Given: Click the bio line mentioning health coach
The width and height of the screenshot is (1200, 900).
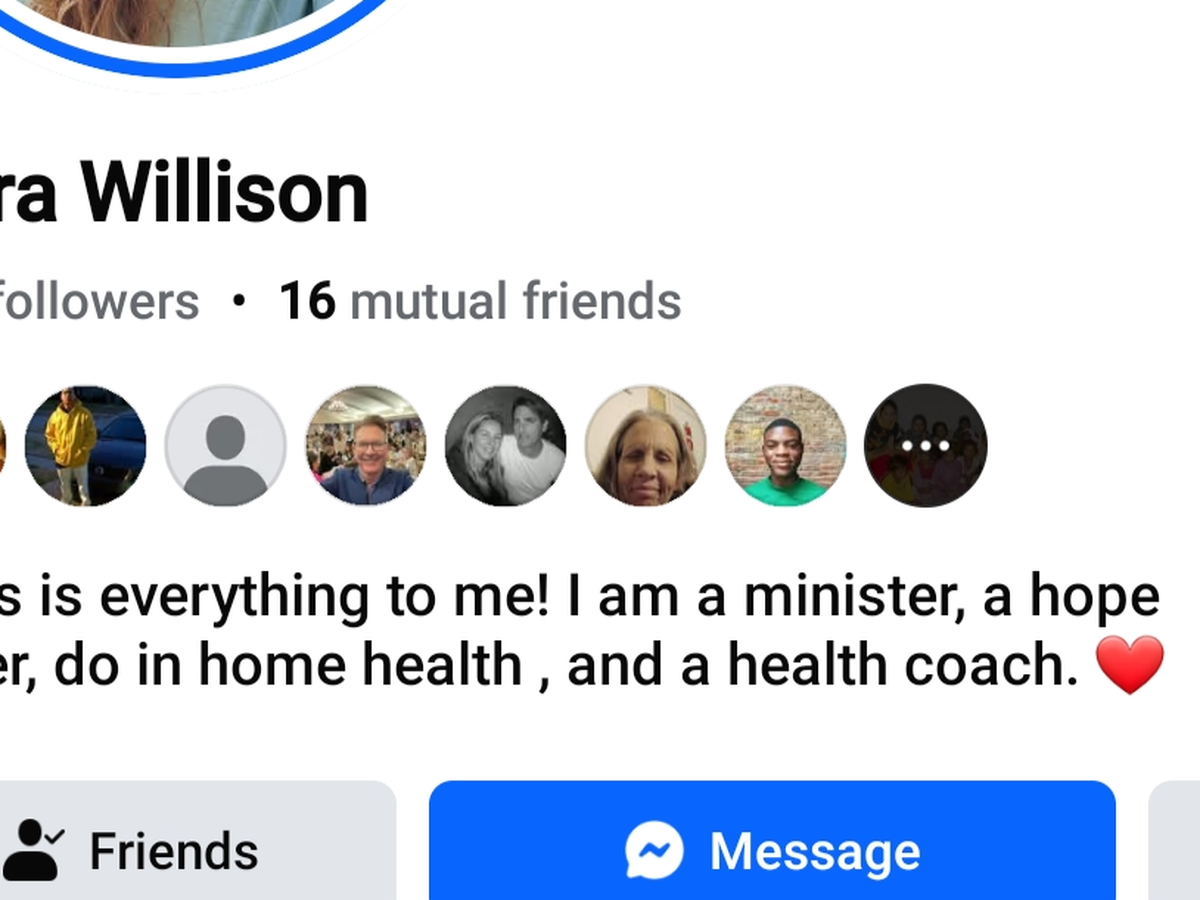Looking at the screenshot, I should pos(582,666).
